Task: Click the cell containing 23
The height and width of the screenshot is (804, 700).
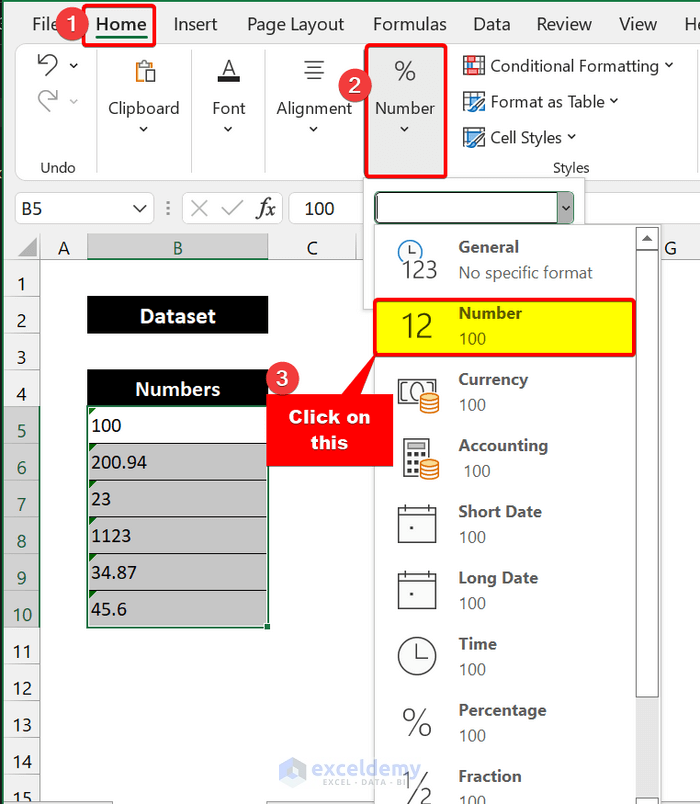Action: click(177, 499)
